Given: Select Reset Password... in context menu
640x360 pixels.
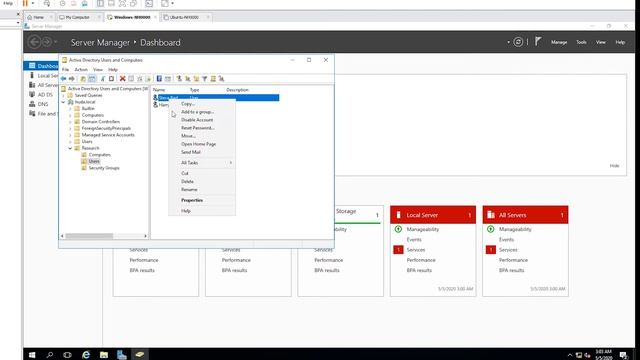Looking at the screenshot, I should [x=202, y=128].
